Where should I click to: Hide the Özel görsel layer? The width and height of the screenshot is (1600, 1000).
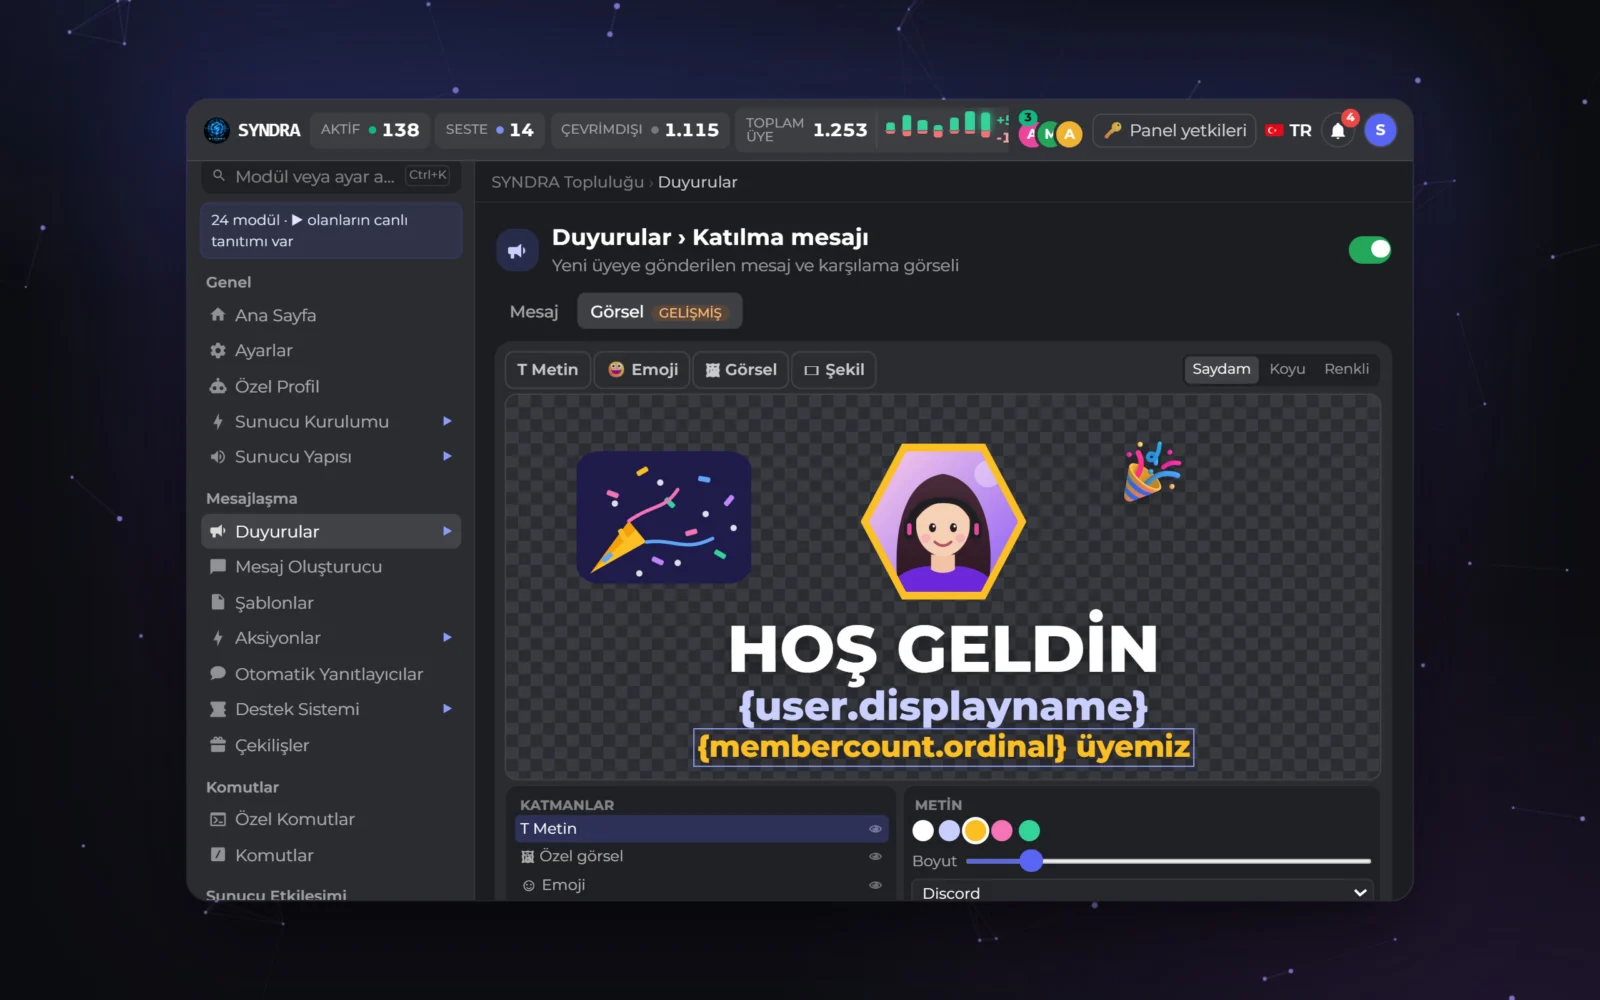coord(875,856)
